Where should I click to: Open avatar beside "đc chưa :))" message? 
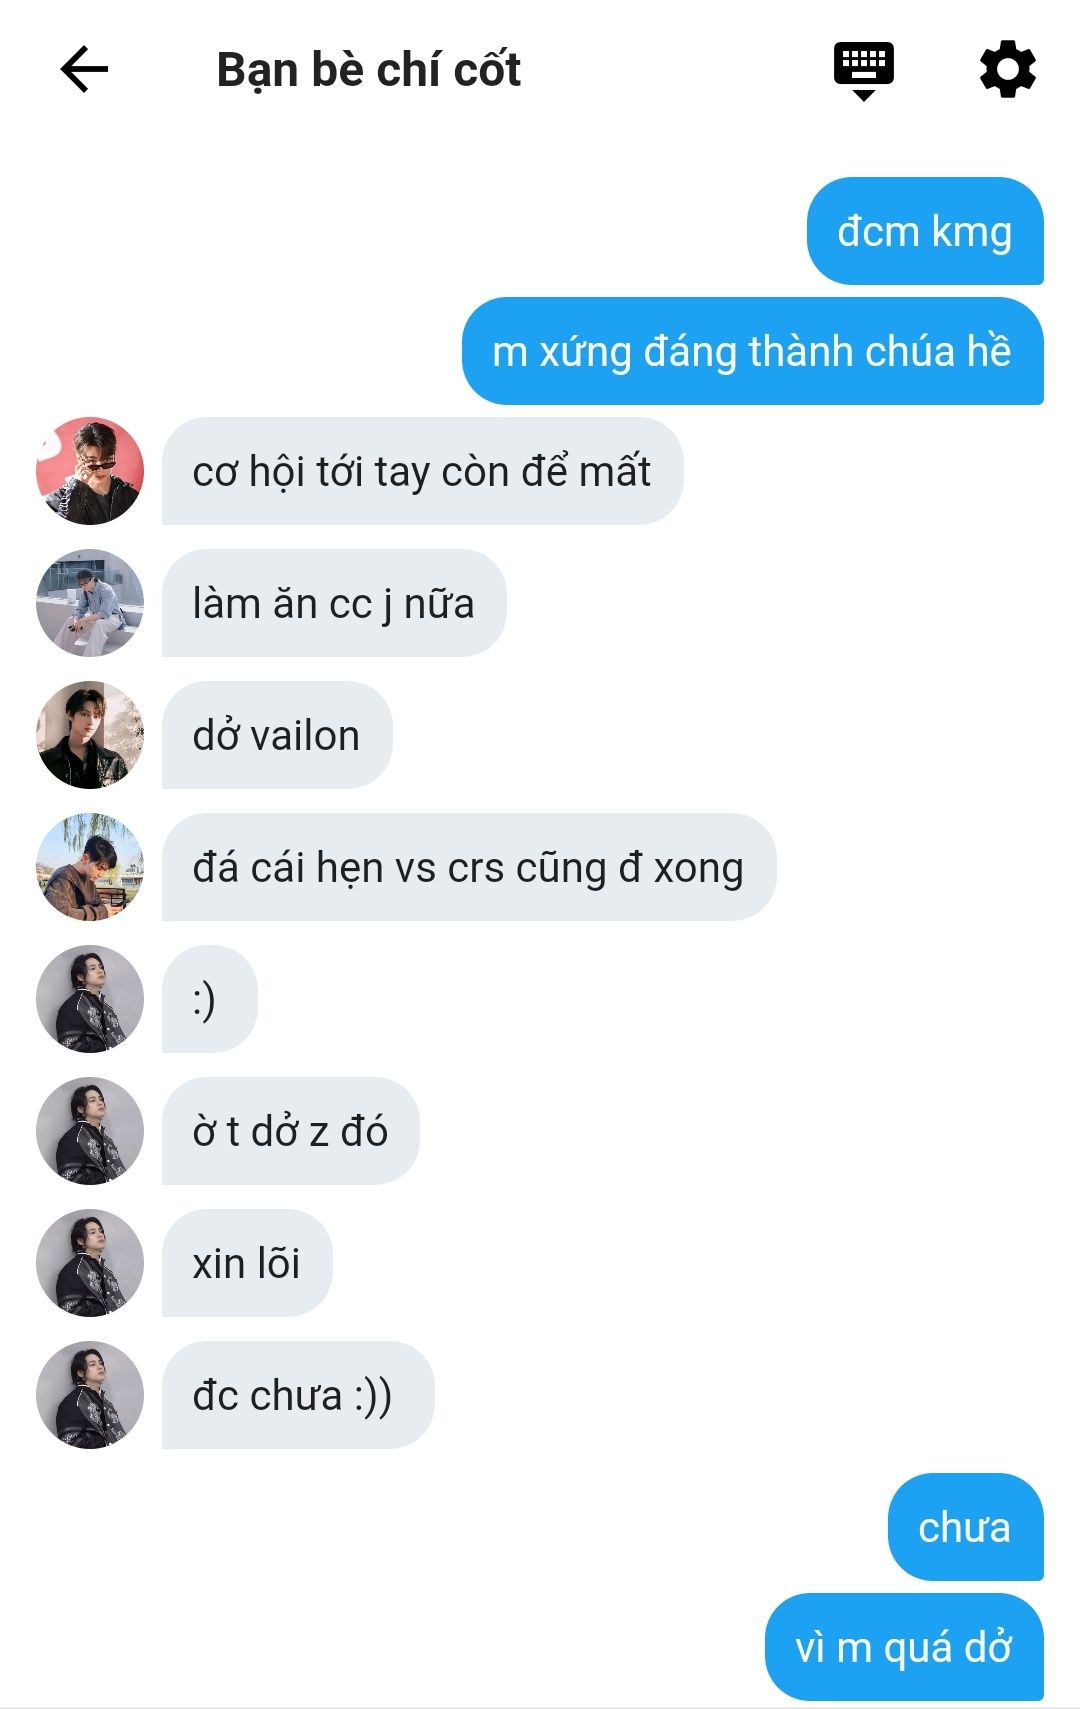[90, 1395]
